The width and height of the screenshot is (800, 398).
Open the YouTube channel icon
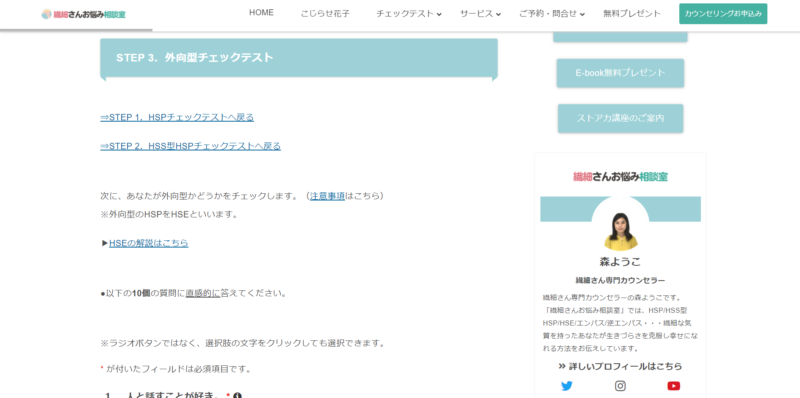pyautogui.click(x=673, y=386)
